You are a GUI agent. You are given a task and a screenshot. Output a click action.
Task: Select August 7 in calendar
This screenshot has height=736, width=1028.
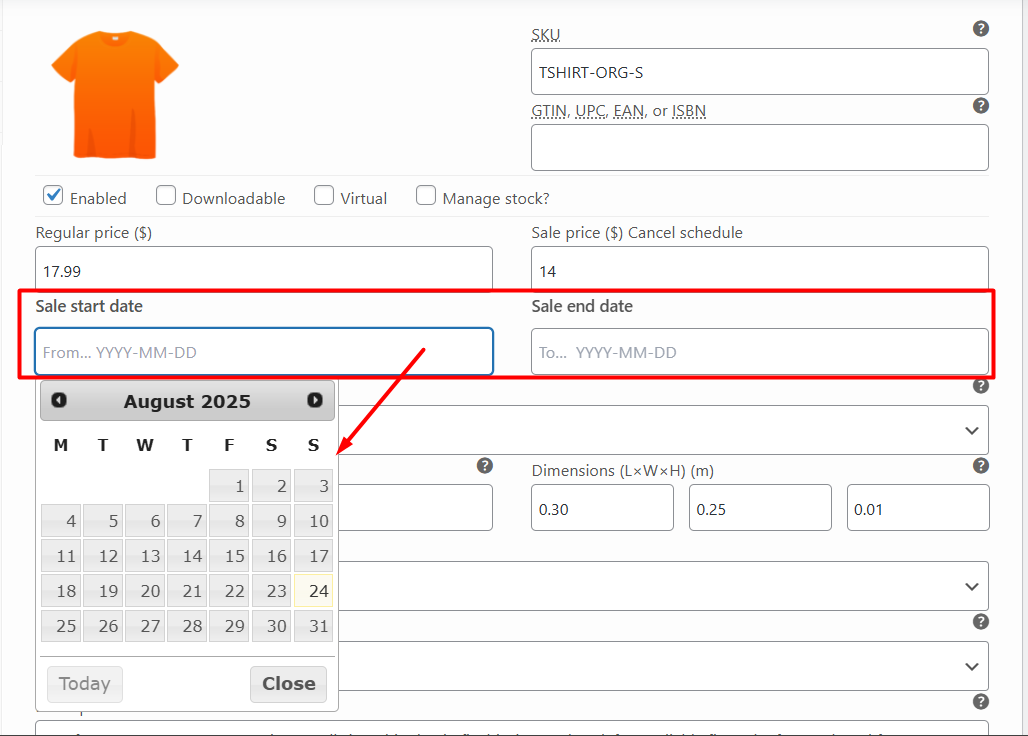click(x=187, y=520)
